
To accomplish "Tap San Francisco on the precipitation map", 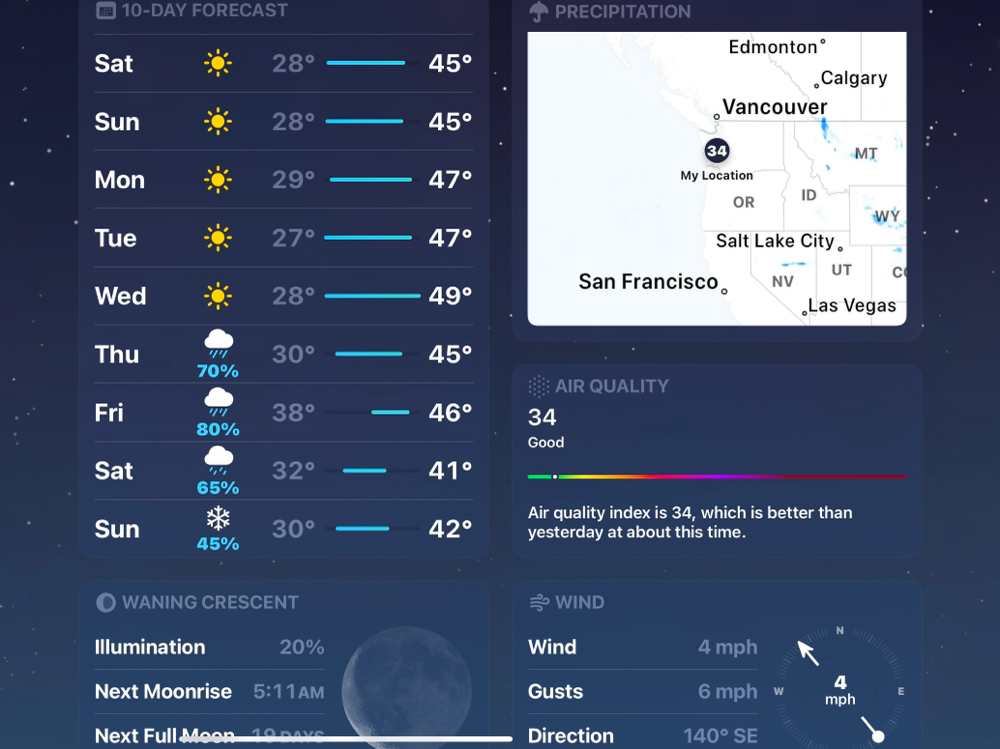I will tap(648, 281).
